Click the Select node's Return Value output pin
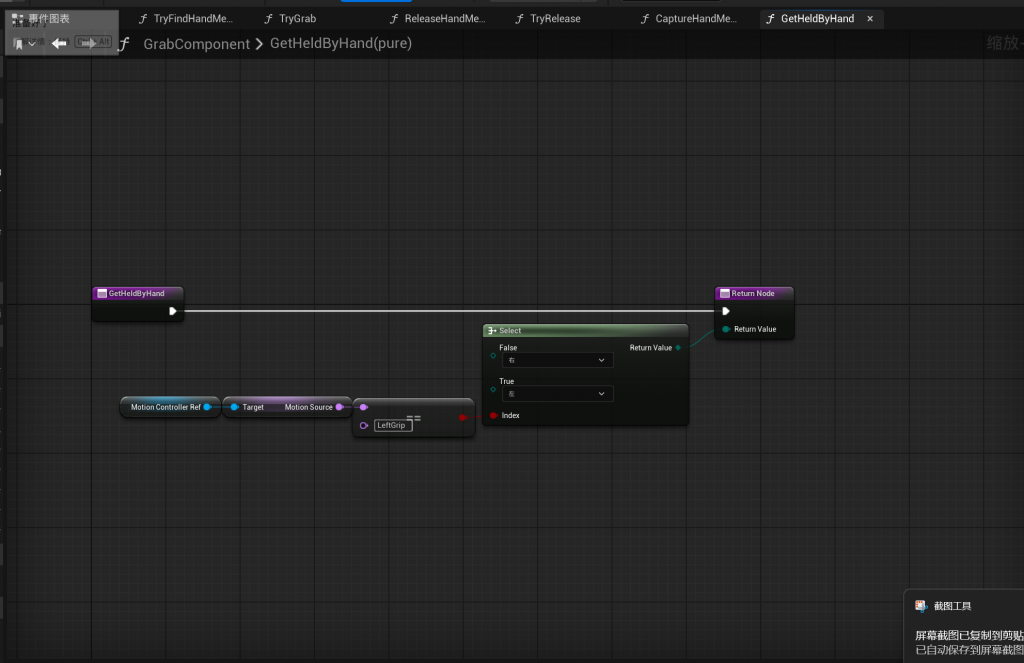The width and height of the screenshot is (1024, 663). (x=678, y=348)
